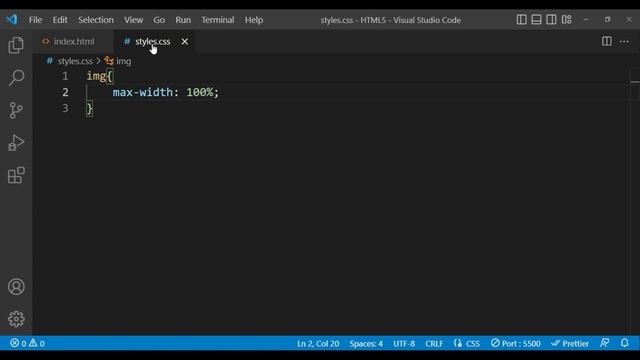Image resolution: width=640 pixels, height=360 pixels.
Task: Open the Search view
Action: 16,78
